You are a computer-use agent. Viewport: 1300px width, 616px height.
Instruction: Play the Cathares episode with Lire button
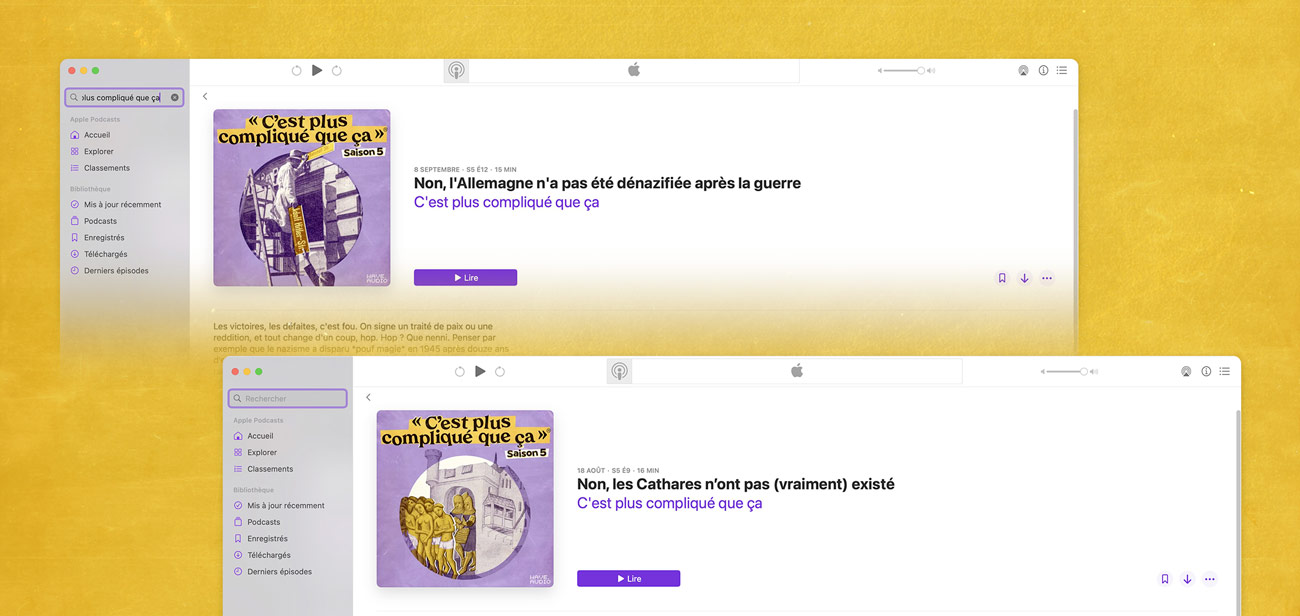coord(628,578)
